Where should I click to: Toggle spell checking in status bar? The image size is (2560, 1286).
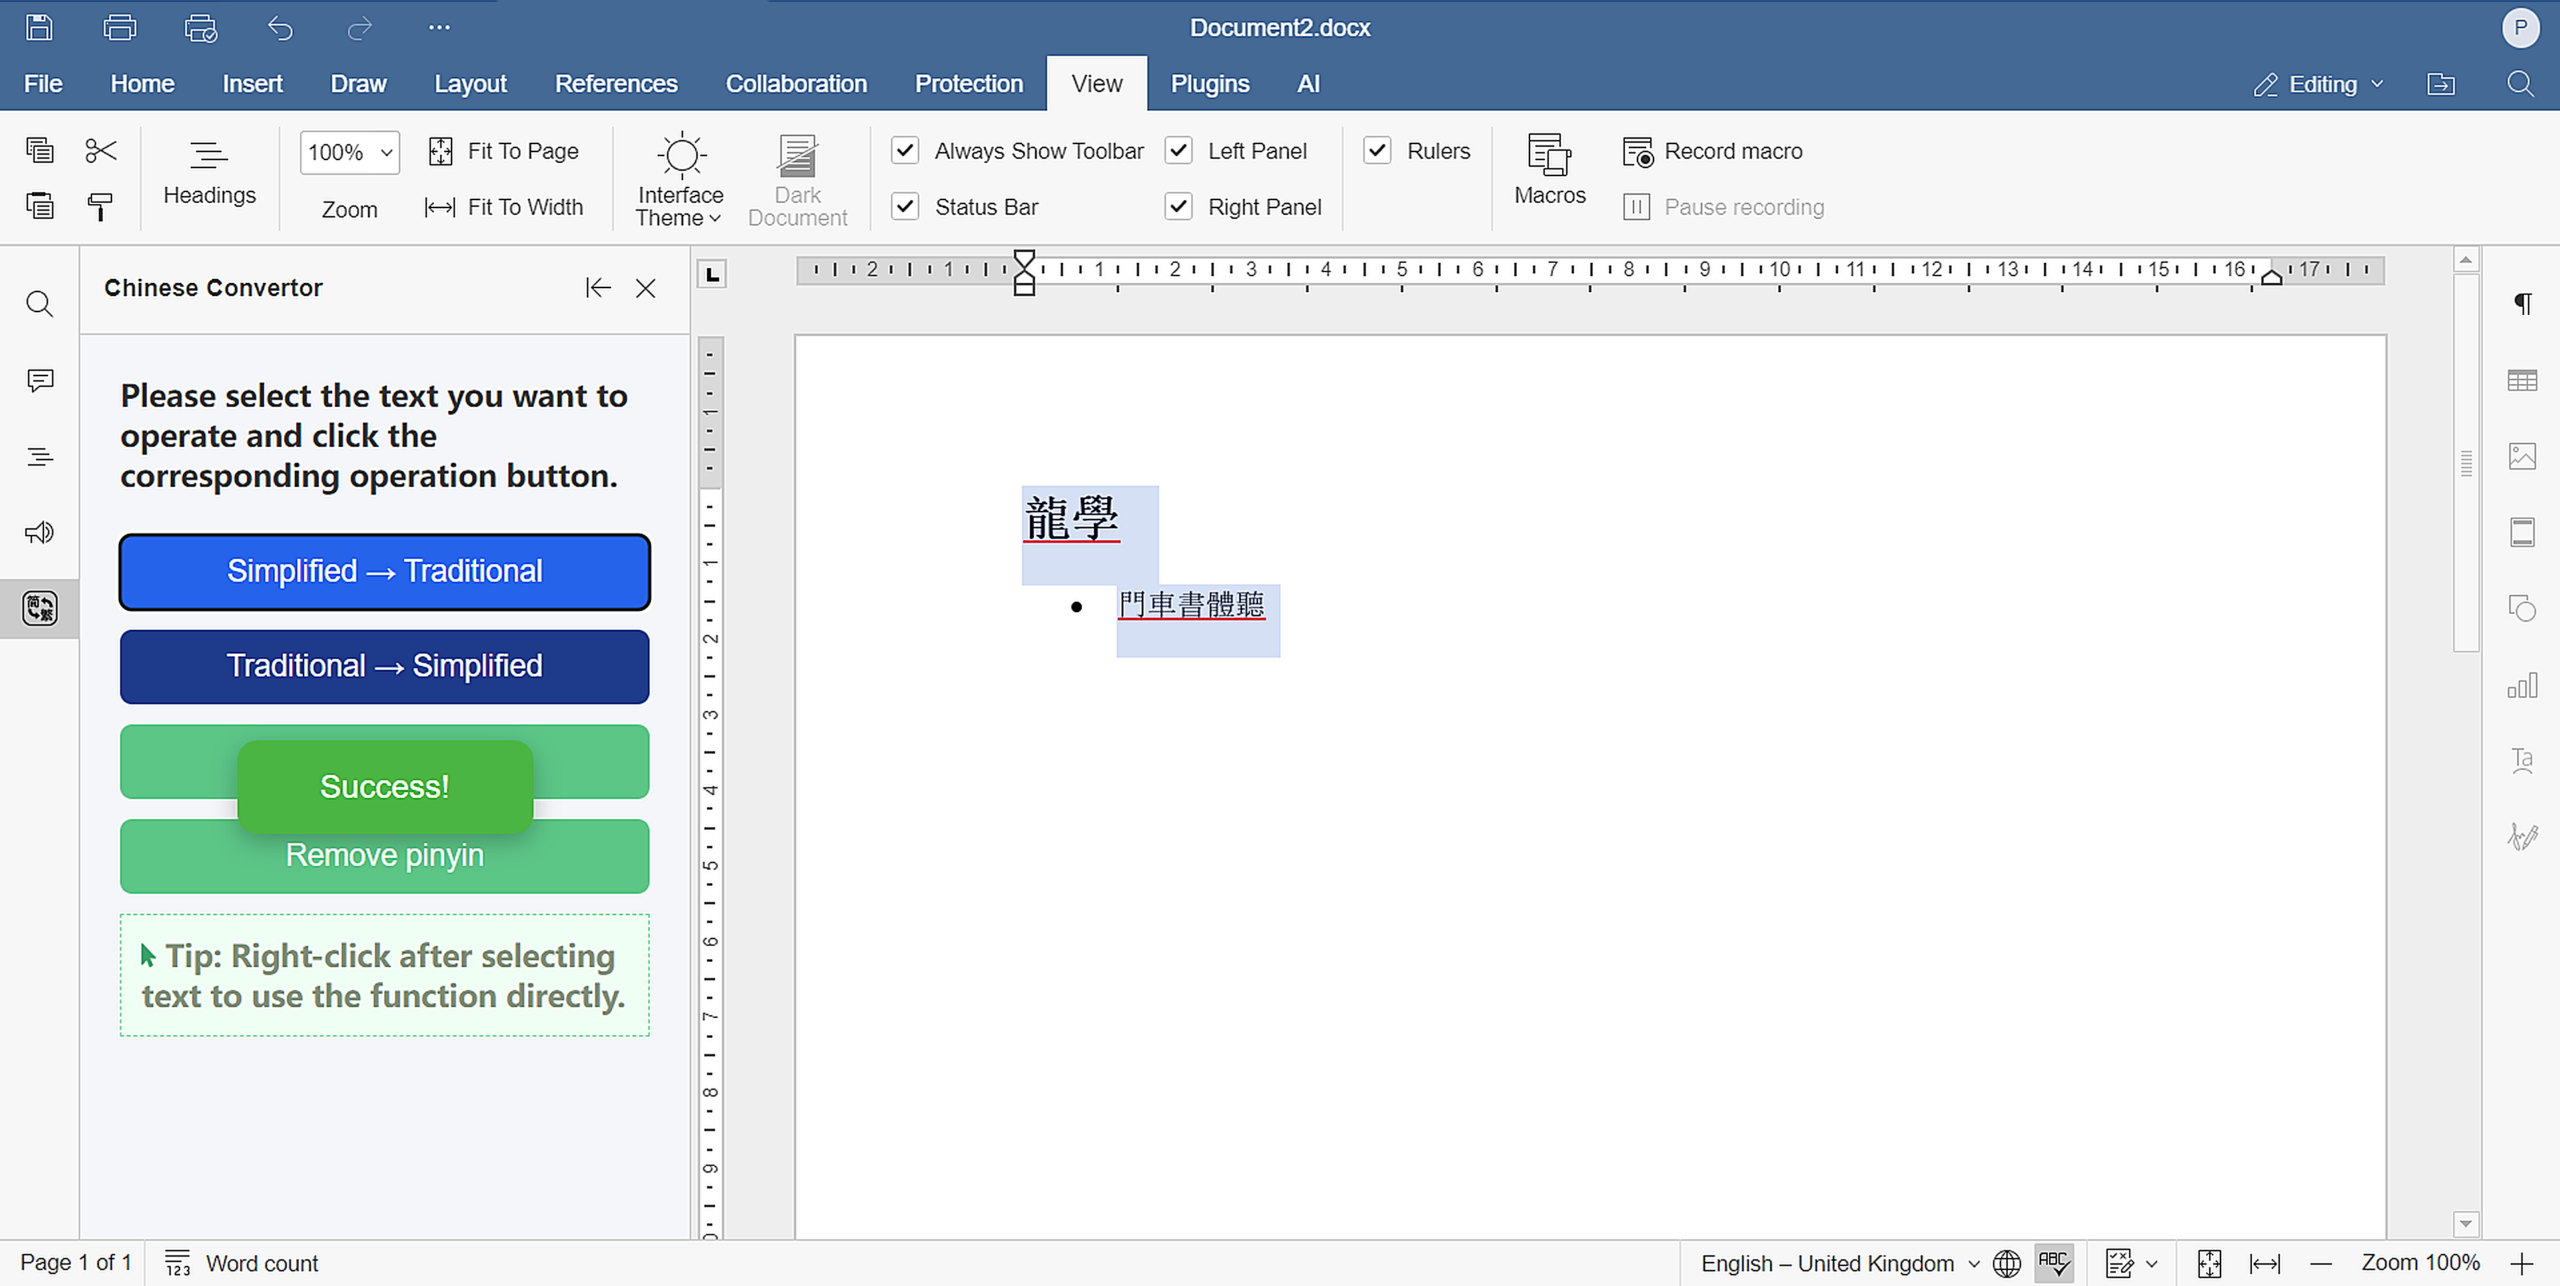(x=2054, y=1263)
